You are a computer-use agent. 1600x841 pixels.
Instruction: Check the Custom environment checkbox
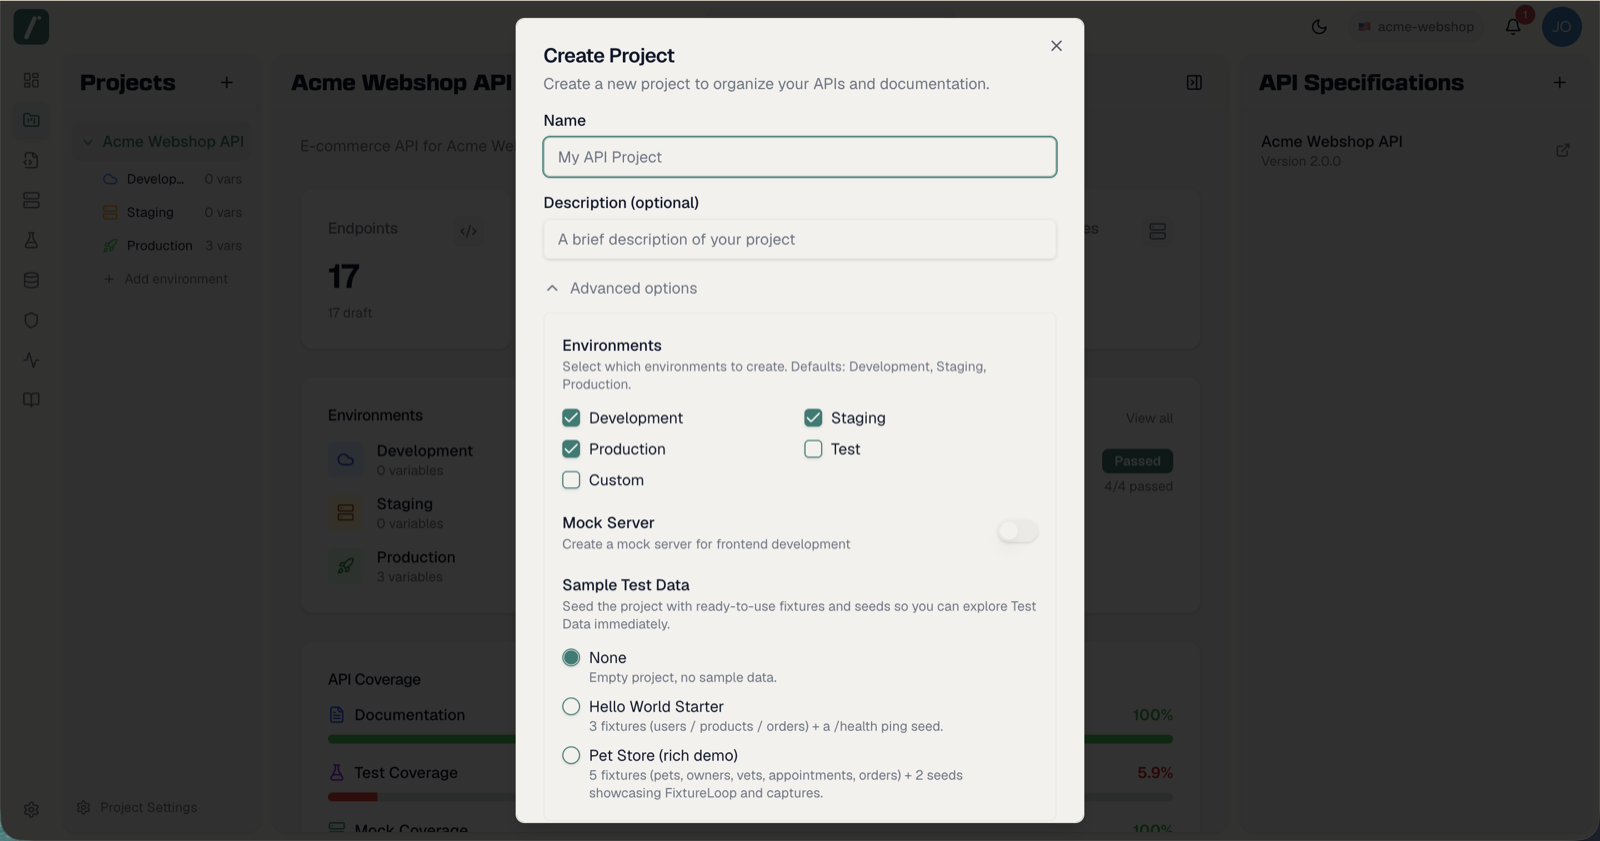point(571,480)
